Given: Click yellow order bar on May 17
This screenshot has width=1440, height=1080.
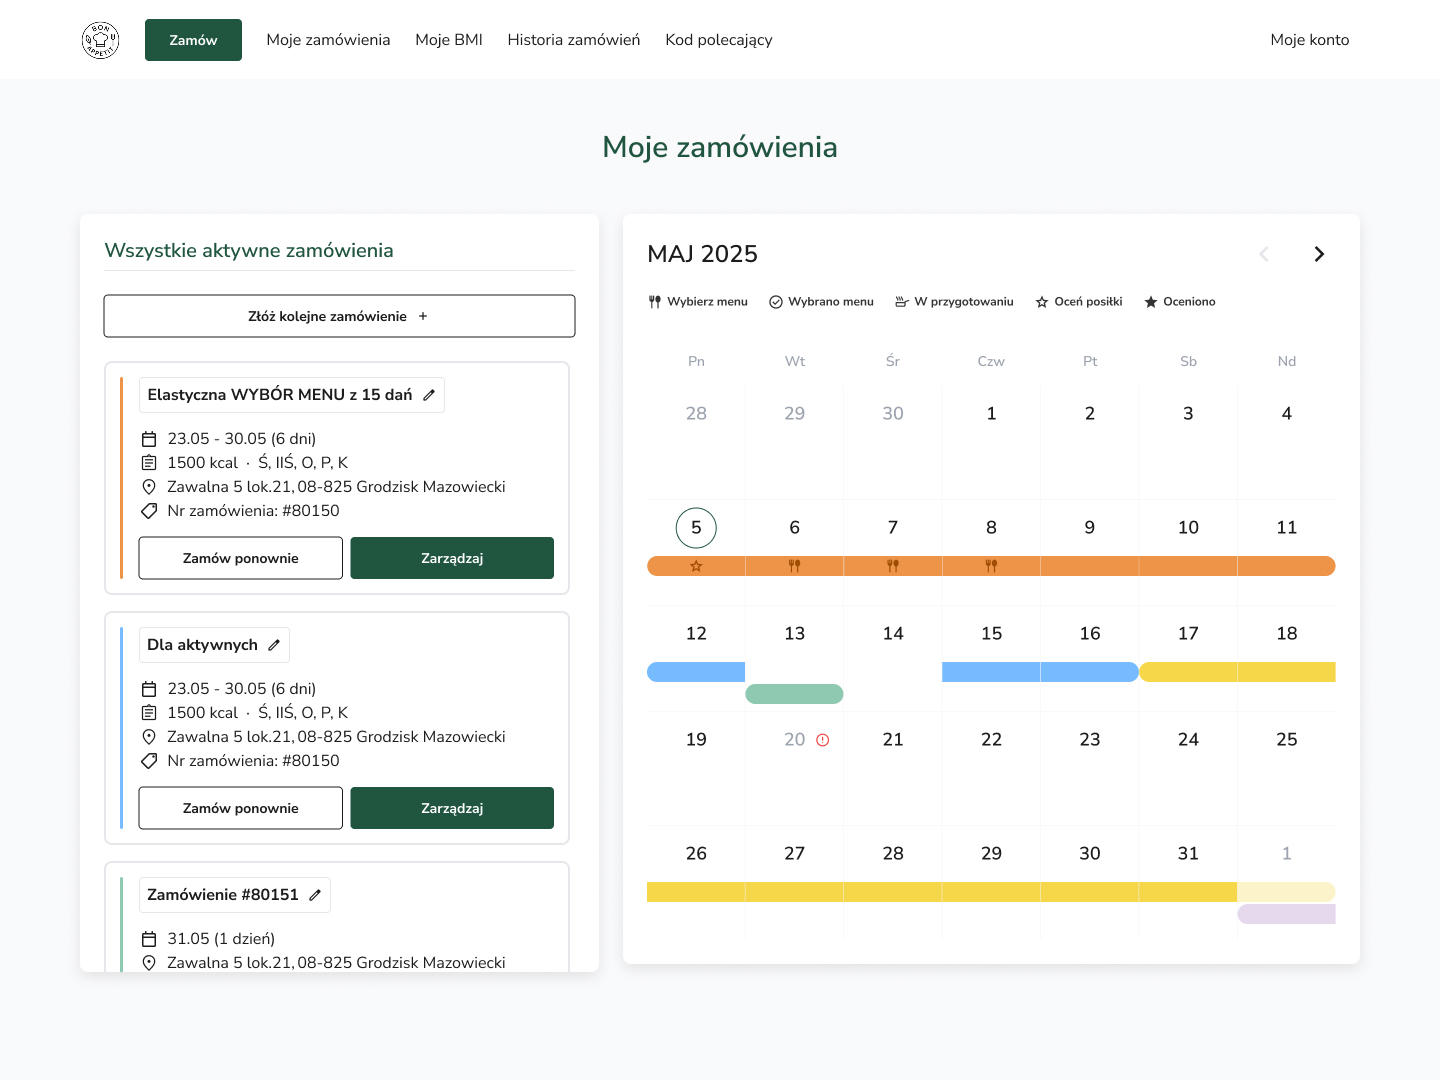Looking at the screenshot, I should [1188, 672].
